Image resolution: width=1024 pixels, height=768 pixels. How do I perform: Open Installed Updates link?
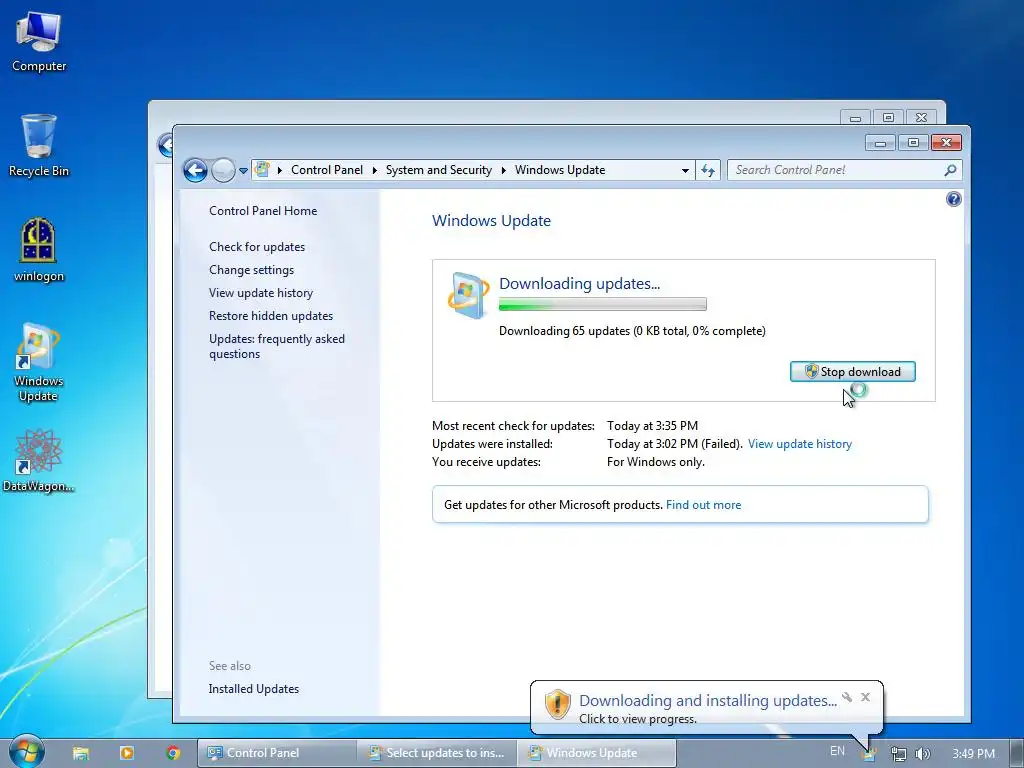(253, 689)
